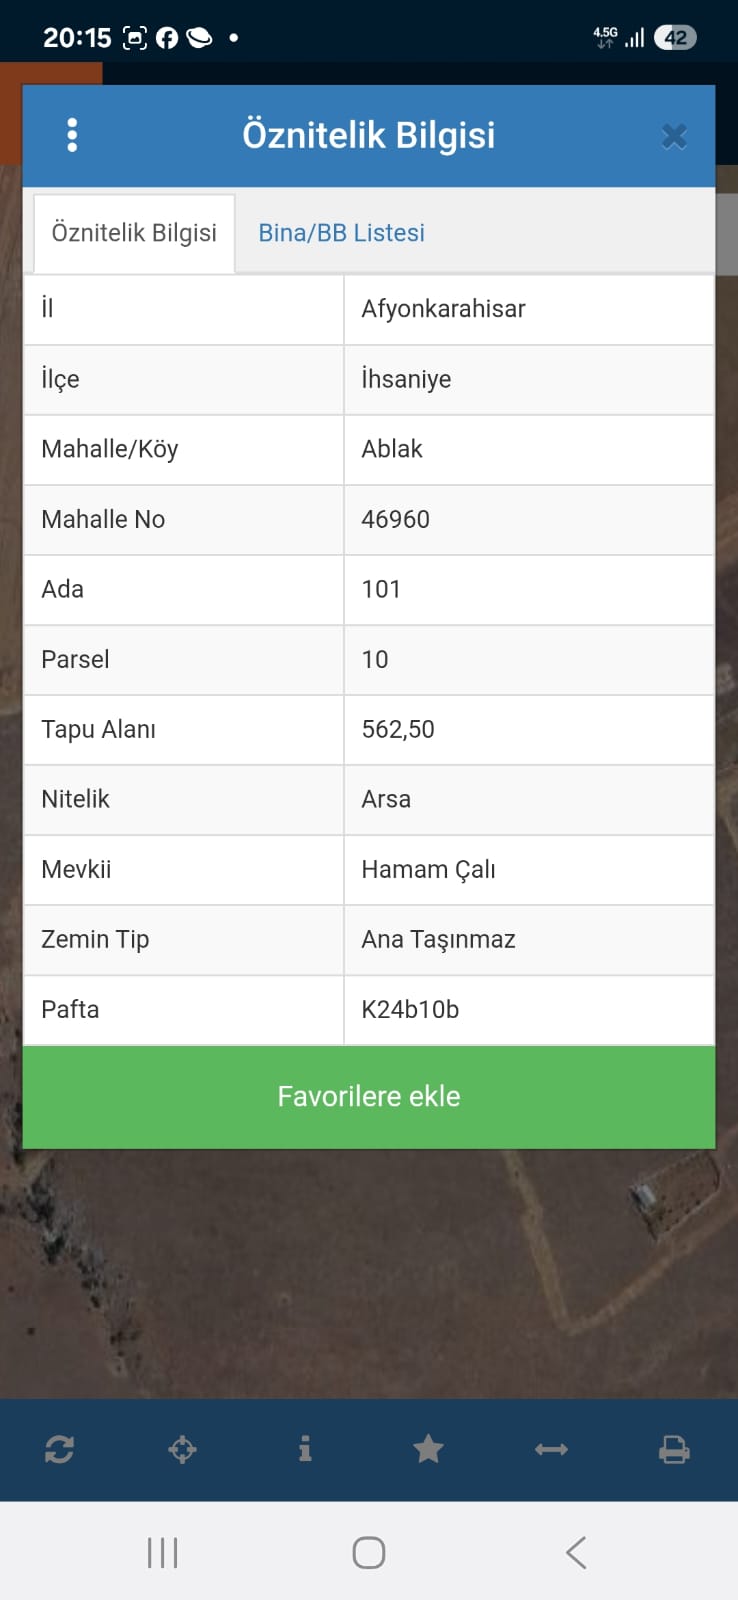Close the Öznitelik Bilgisi dialog
This screenshot has width=738, height=1600.
point(674,136)
